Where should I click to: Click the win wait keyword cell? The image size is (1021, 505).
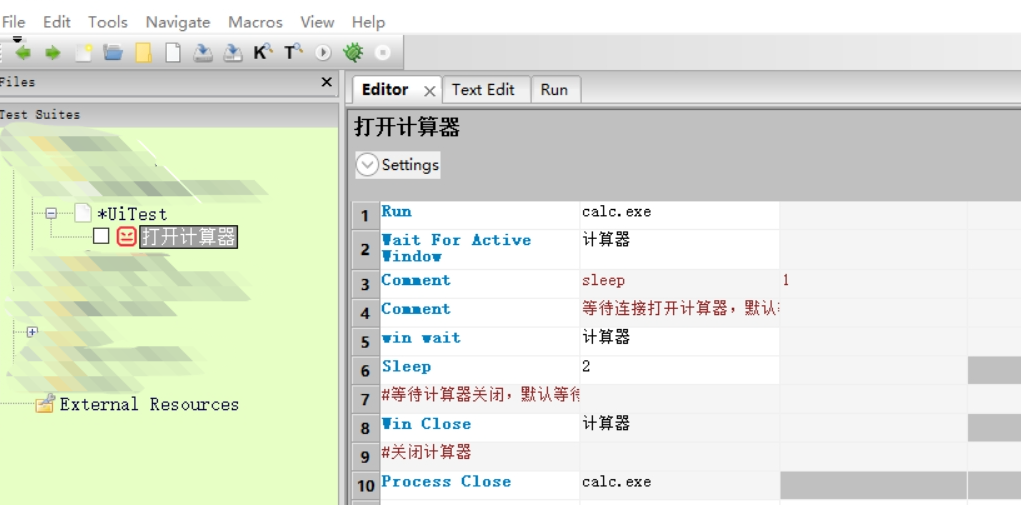tap(480, 341)
